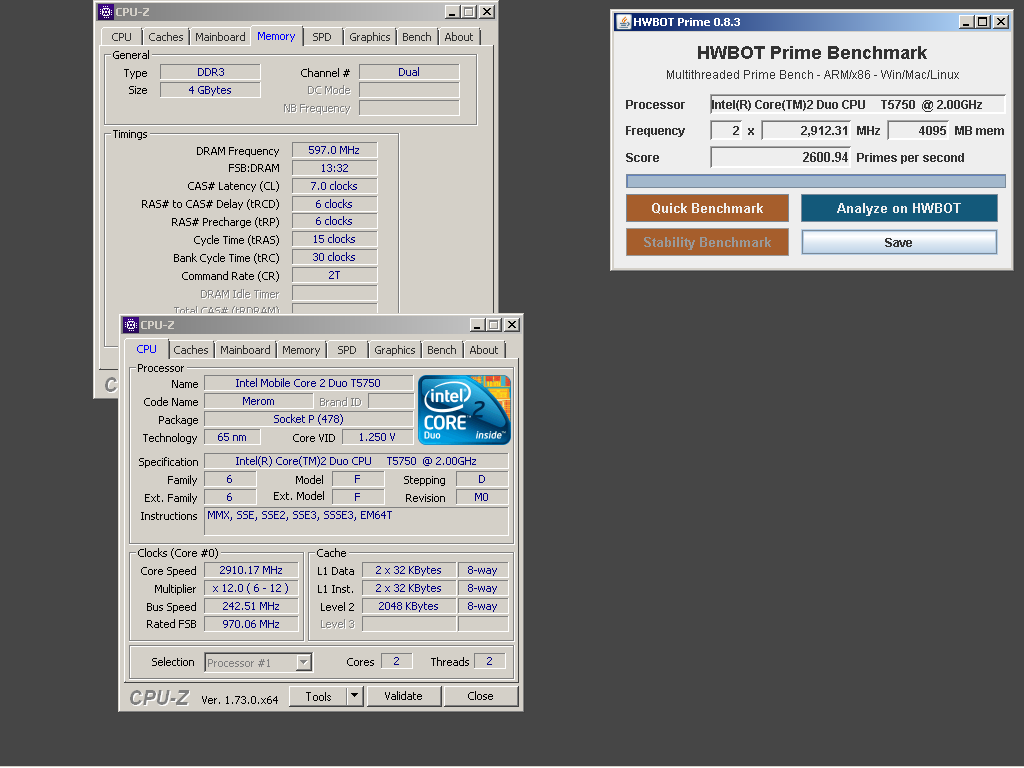Image resolution: width=1024 pixels, height=768 pixels.
Task: Click the Threads value field
Action: click(489, 662)
